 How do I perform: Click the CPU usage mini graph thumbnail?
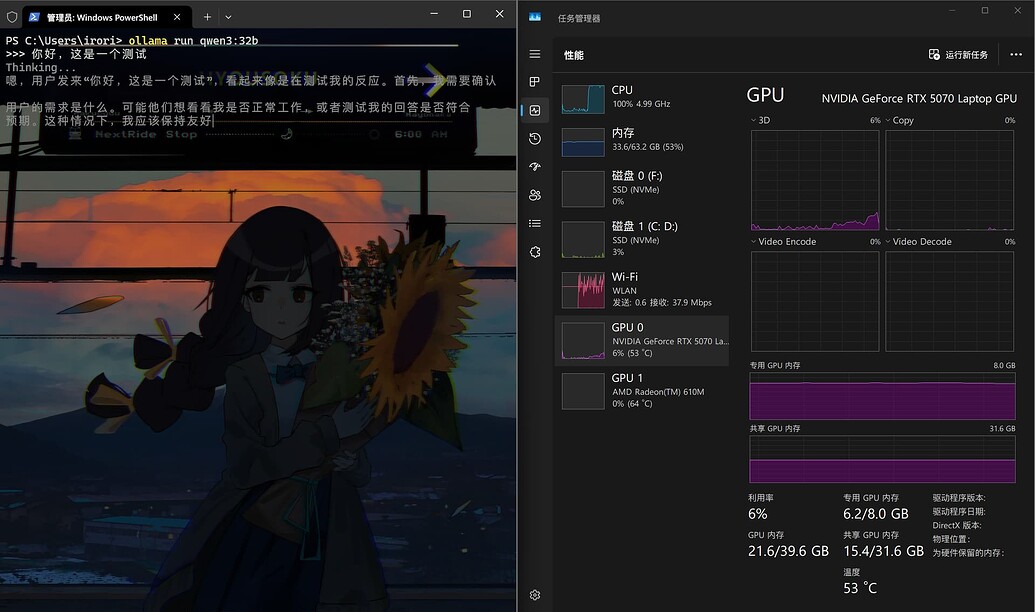pyautogui.click(x=583, y=99)
